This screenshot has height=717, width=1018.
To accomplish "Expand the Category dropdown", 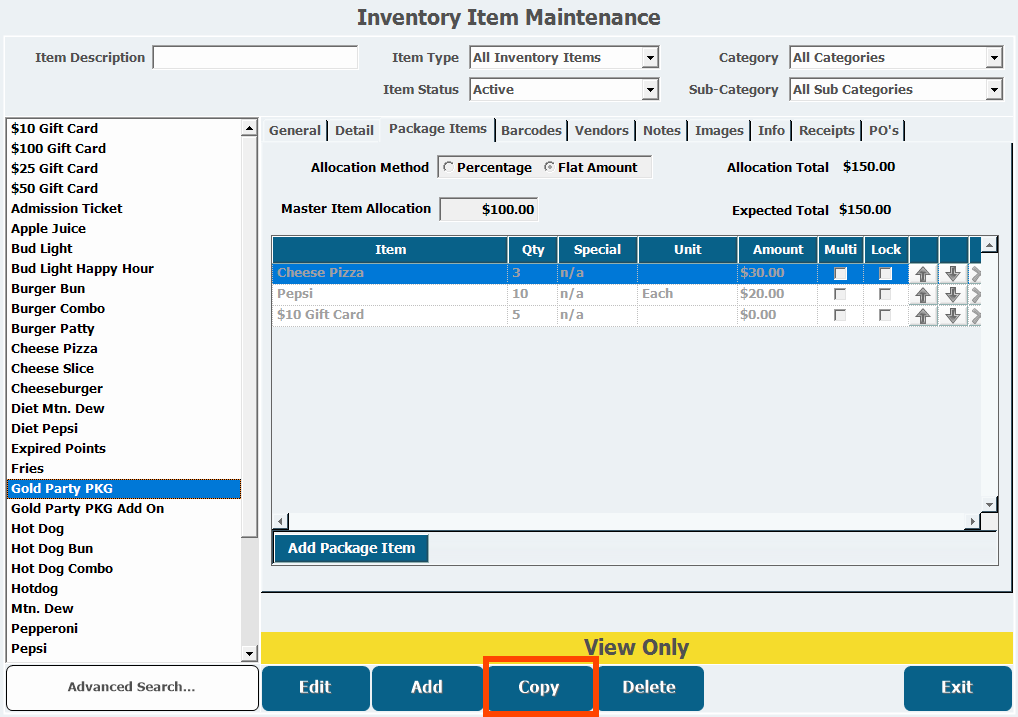I will point(993,59).
